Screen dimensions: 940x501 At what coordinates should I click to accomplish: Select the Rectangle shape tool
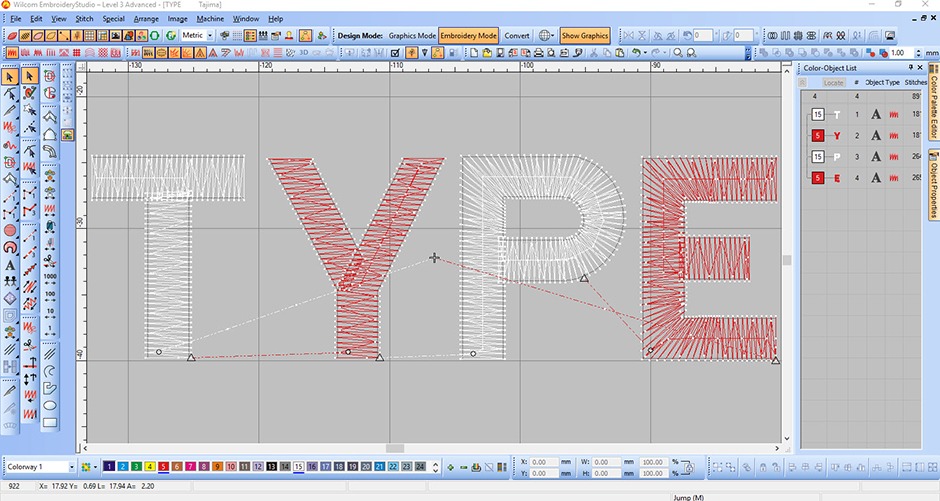click(50, 422)
